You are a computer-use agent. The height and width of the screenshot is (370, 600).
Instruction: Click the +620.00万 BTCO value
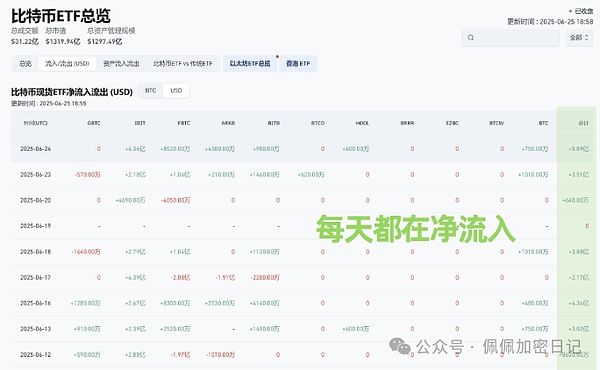pyautogui.click(x=311, y=174)
